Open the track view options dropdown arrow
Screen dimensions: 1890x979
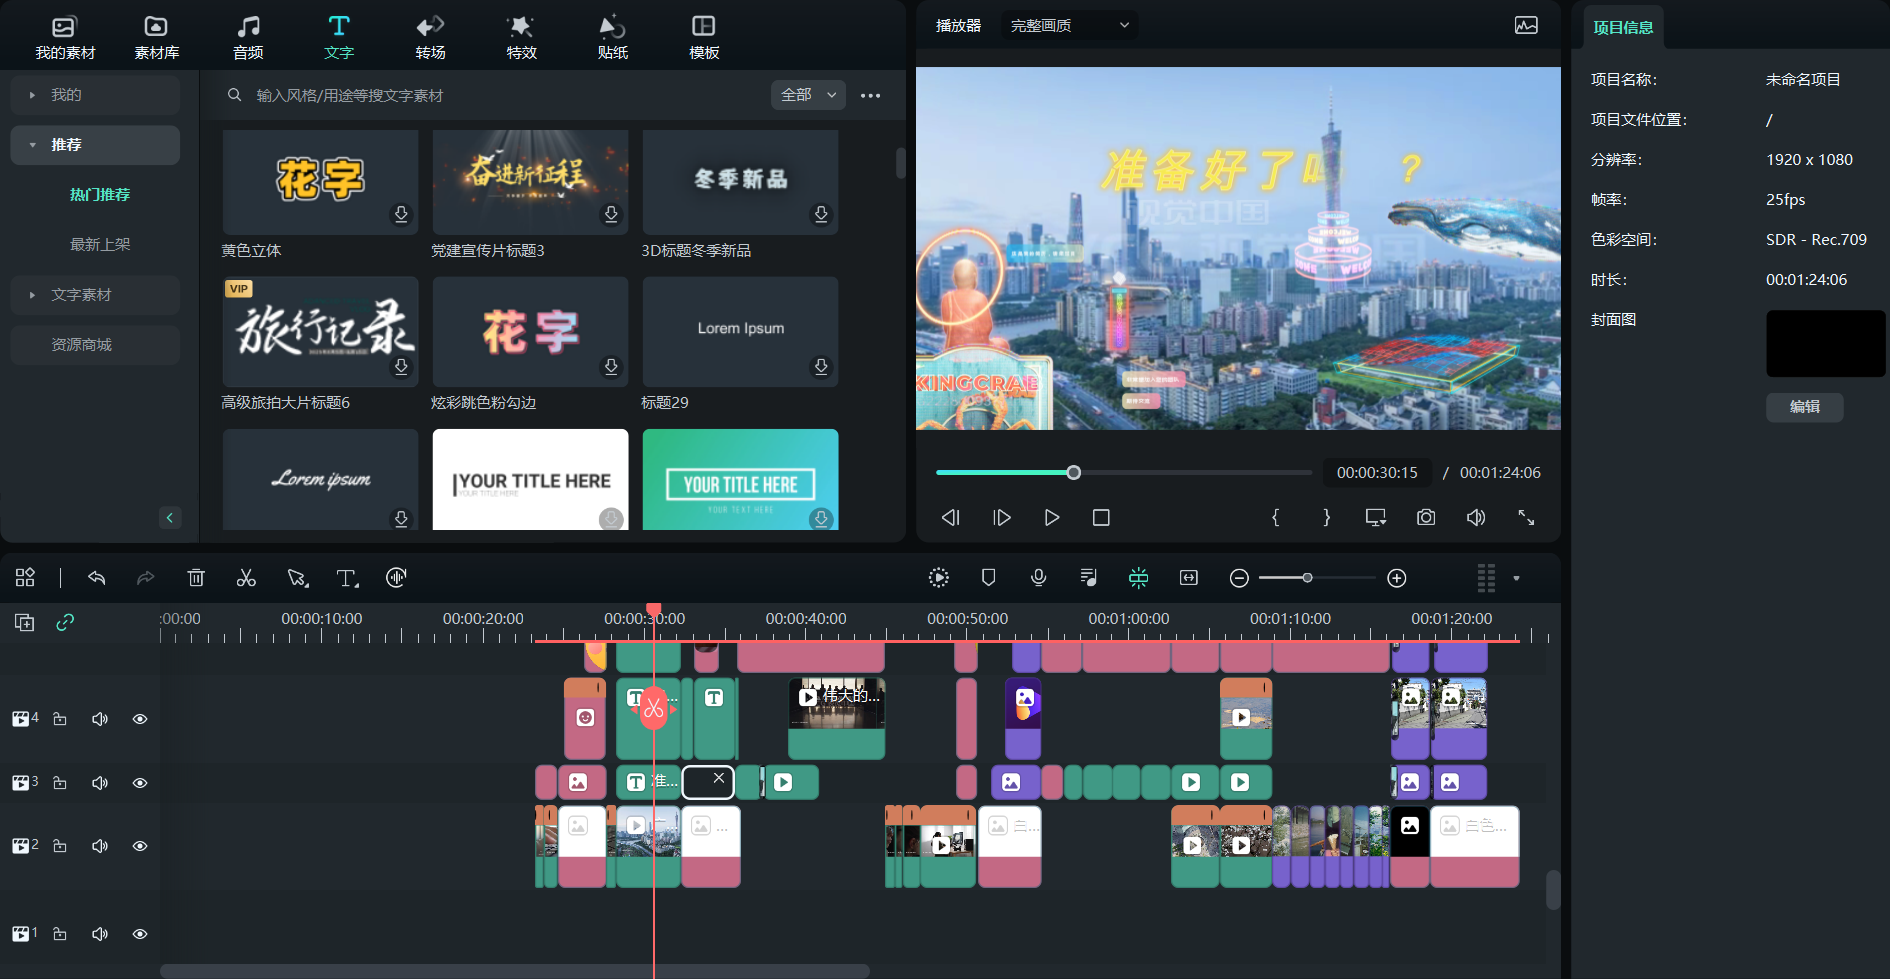pyautogui.click(x=1516, y=578)
